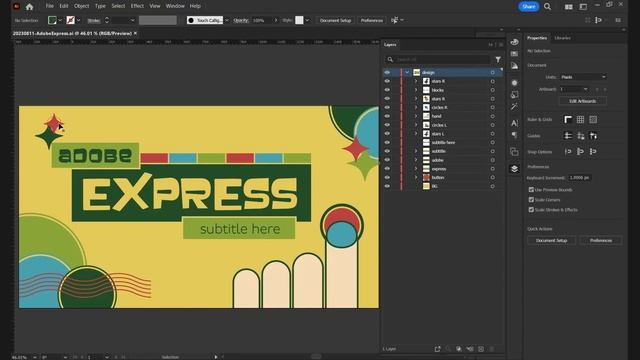Expand the button sublayer

click(x=416, y=178)
